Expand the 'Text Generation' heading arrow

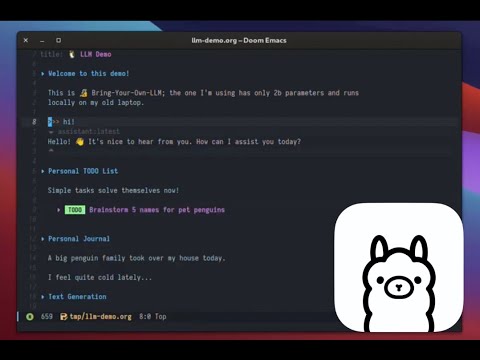coord(43,297)
